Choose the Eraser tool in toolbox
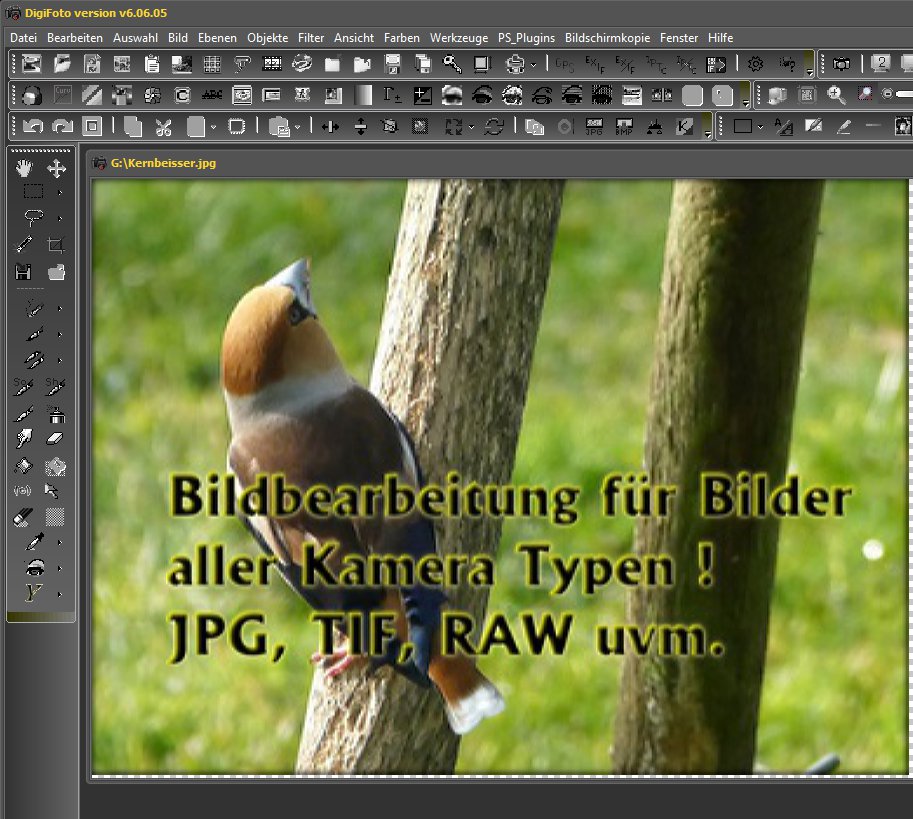Viewport: 913px width, 819px height. (x=56, y=437)
